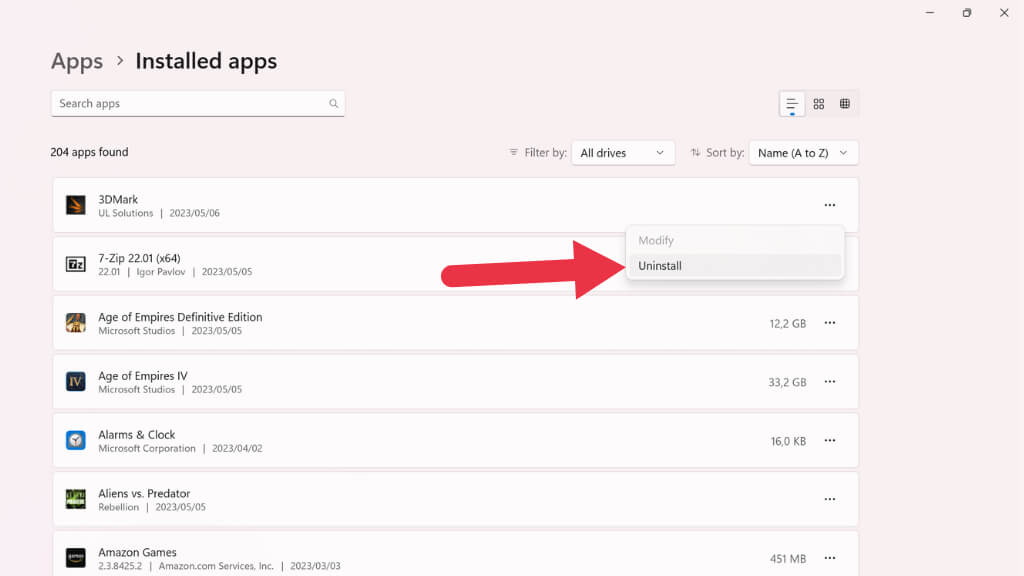Select the 3DMark app name
This screenshot has height=576, width=1024.
pos(118,199)
